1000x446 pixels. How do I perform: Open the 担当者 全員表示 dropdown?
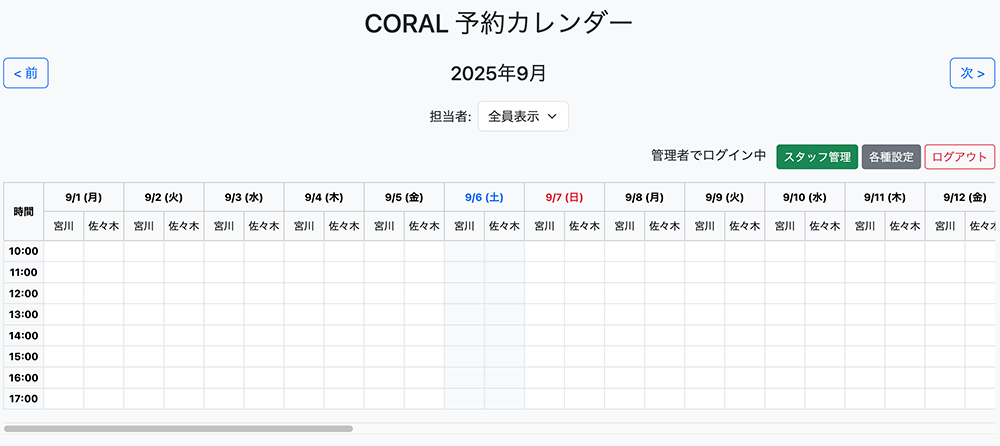coord(523,116)
